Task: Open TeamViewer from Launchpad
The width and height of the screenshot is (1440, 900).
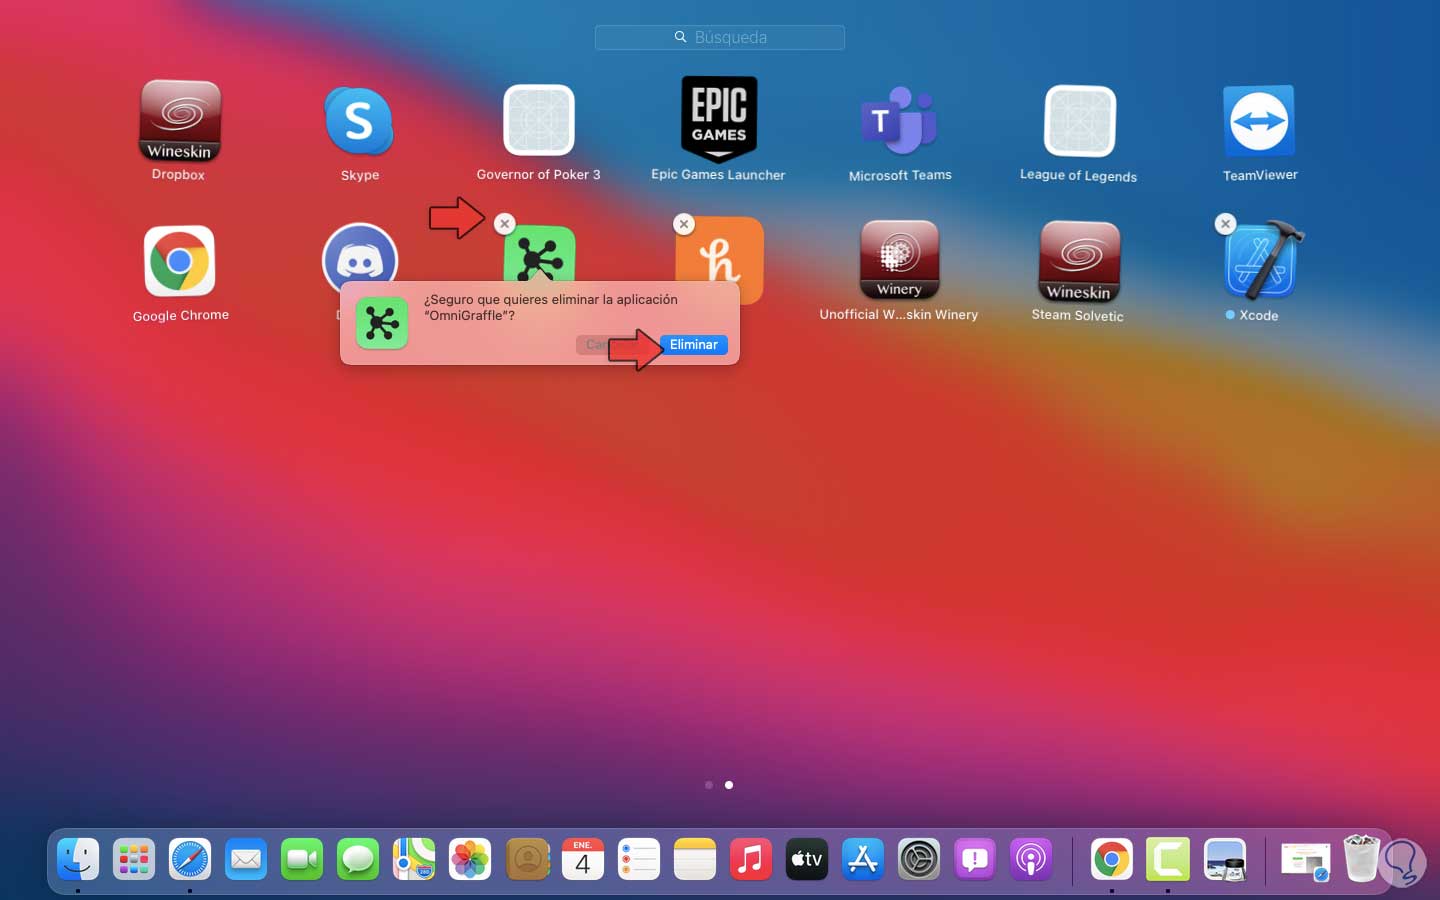Action: (x=1259, y=121)
